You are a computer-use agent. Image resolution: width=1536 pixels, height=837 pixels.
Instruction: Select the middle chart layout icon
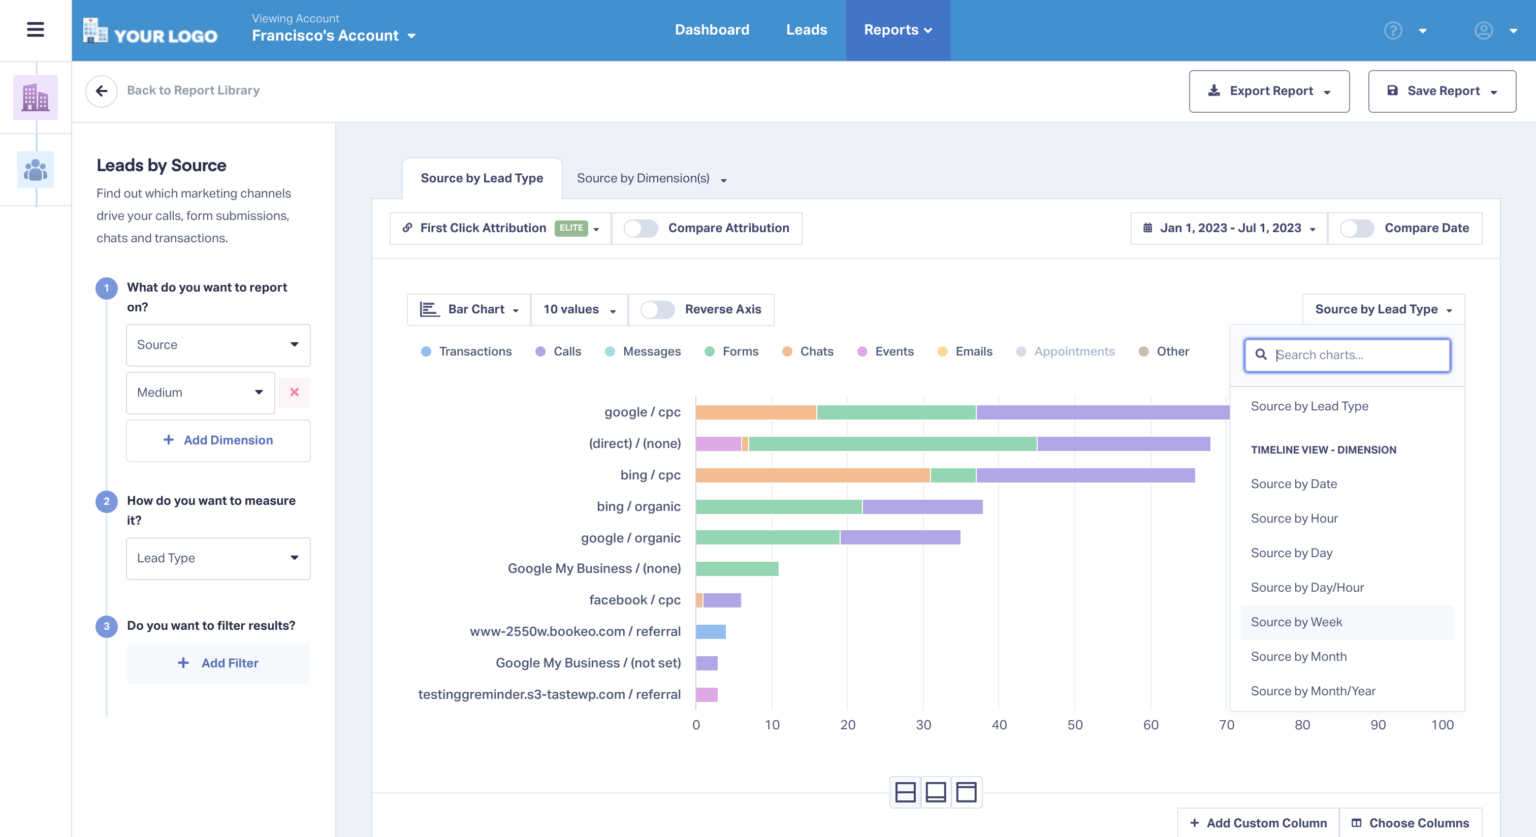coord(935,791)
